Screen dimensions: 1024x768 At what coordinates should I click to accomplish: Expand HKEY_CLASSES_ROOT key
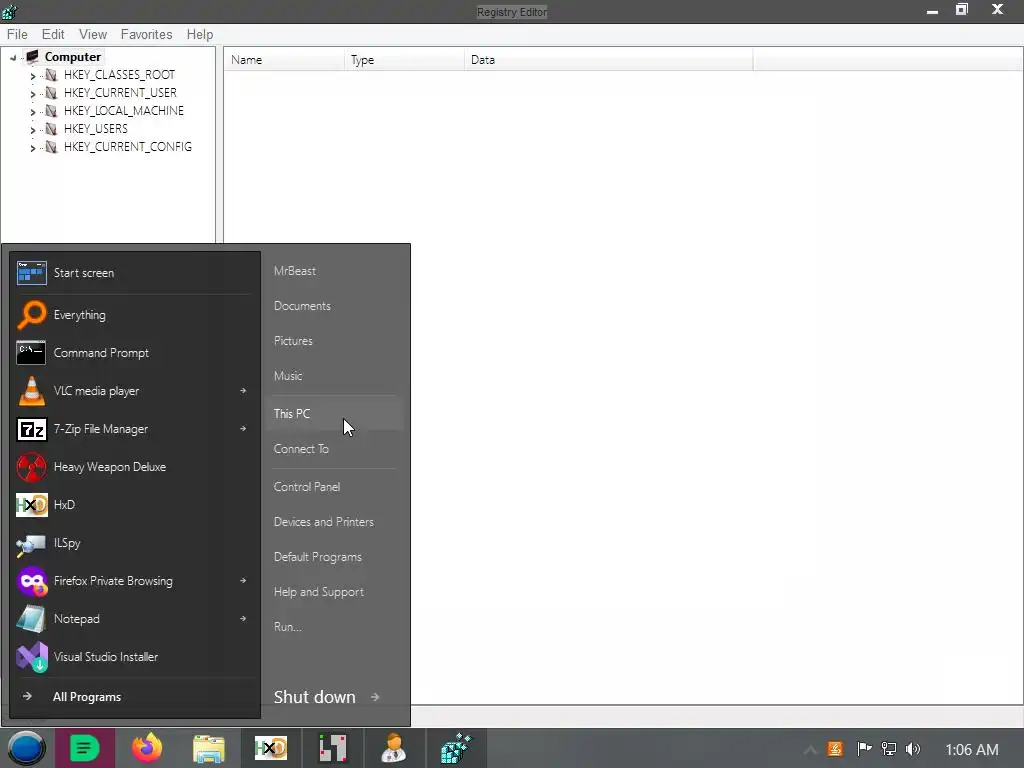(33, 76)
